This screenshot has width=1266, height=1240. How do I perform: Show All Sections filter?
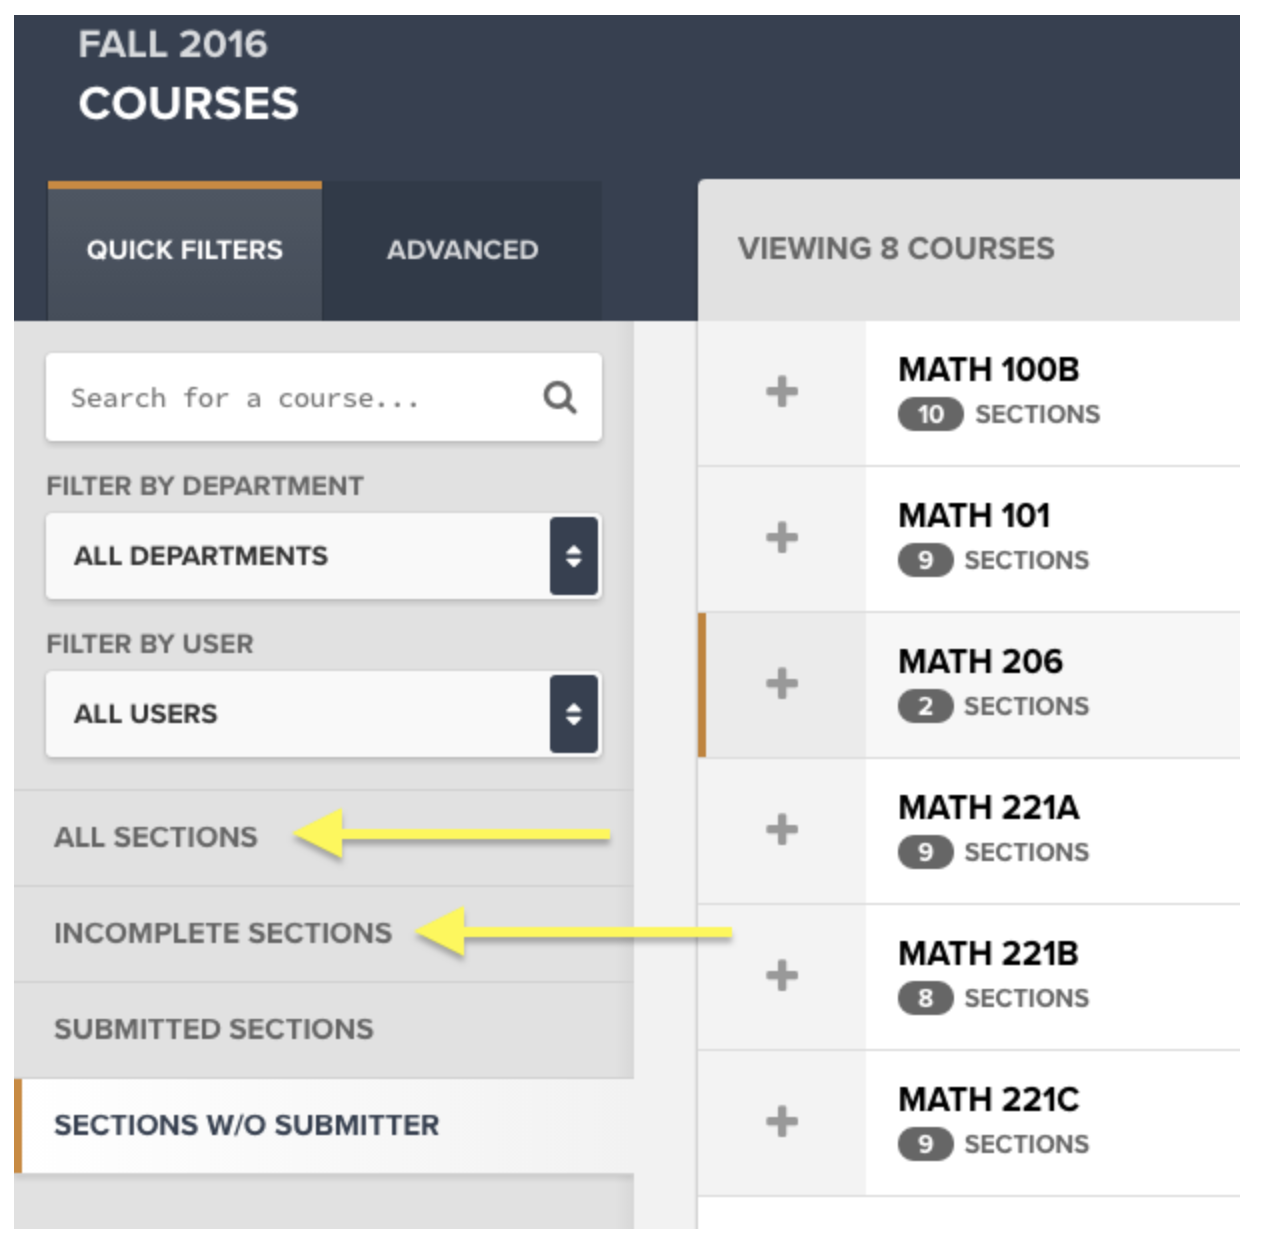[156, 837]
